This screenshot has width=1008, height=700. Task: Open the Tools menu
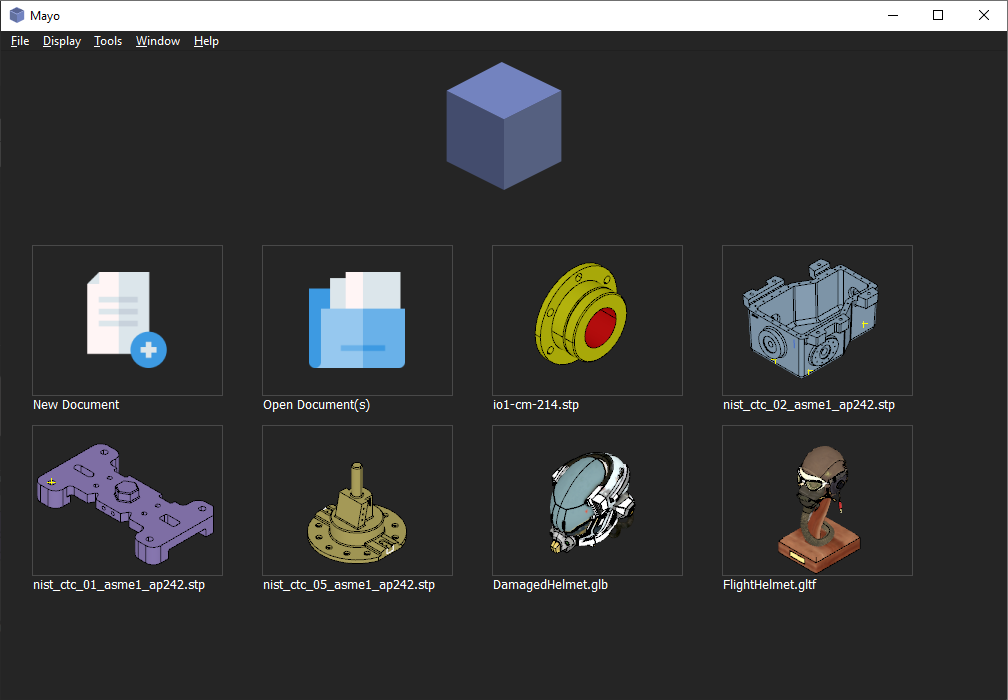pyautogui.click(x=107, y=41)
